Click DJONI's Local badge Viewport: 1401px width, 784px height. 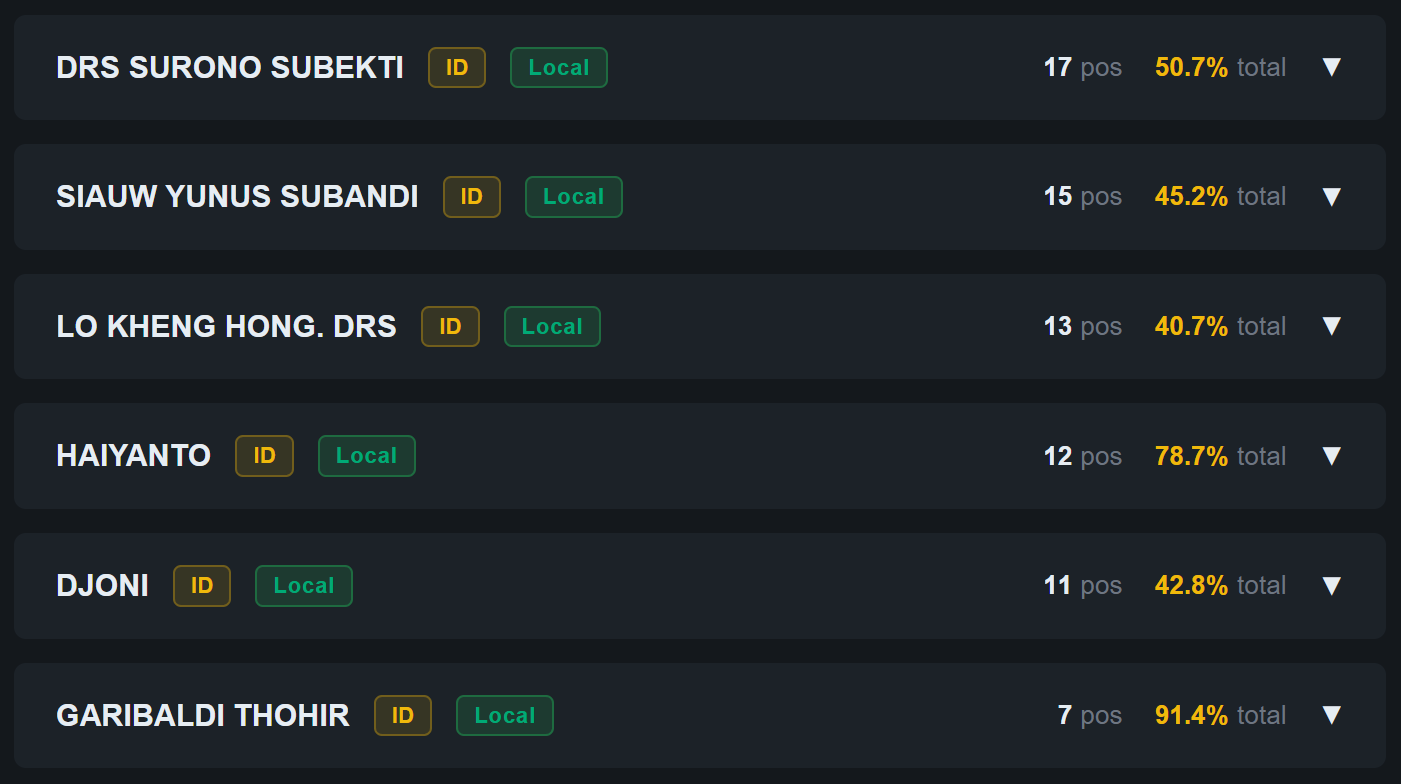coord(303,586)
